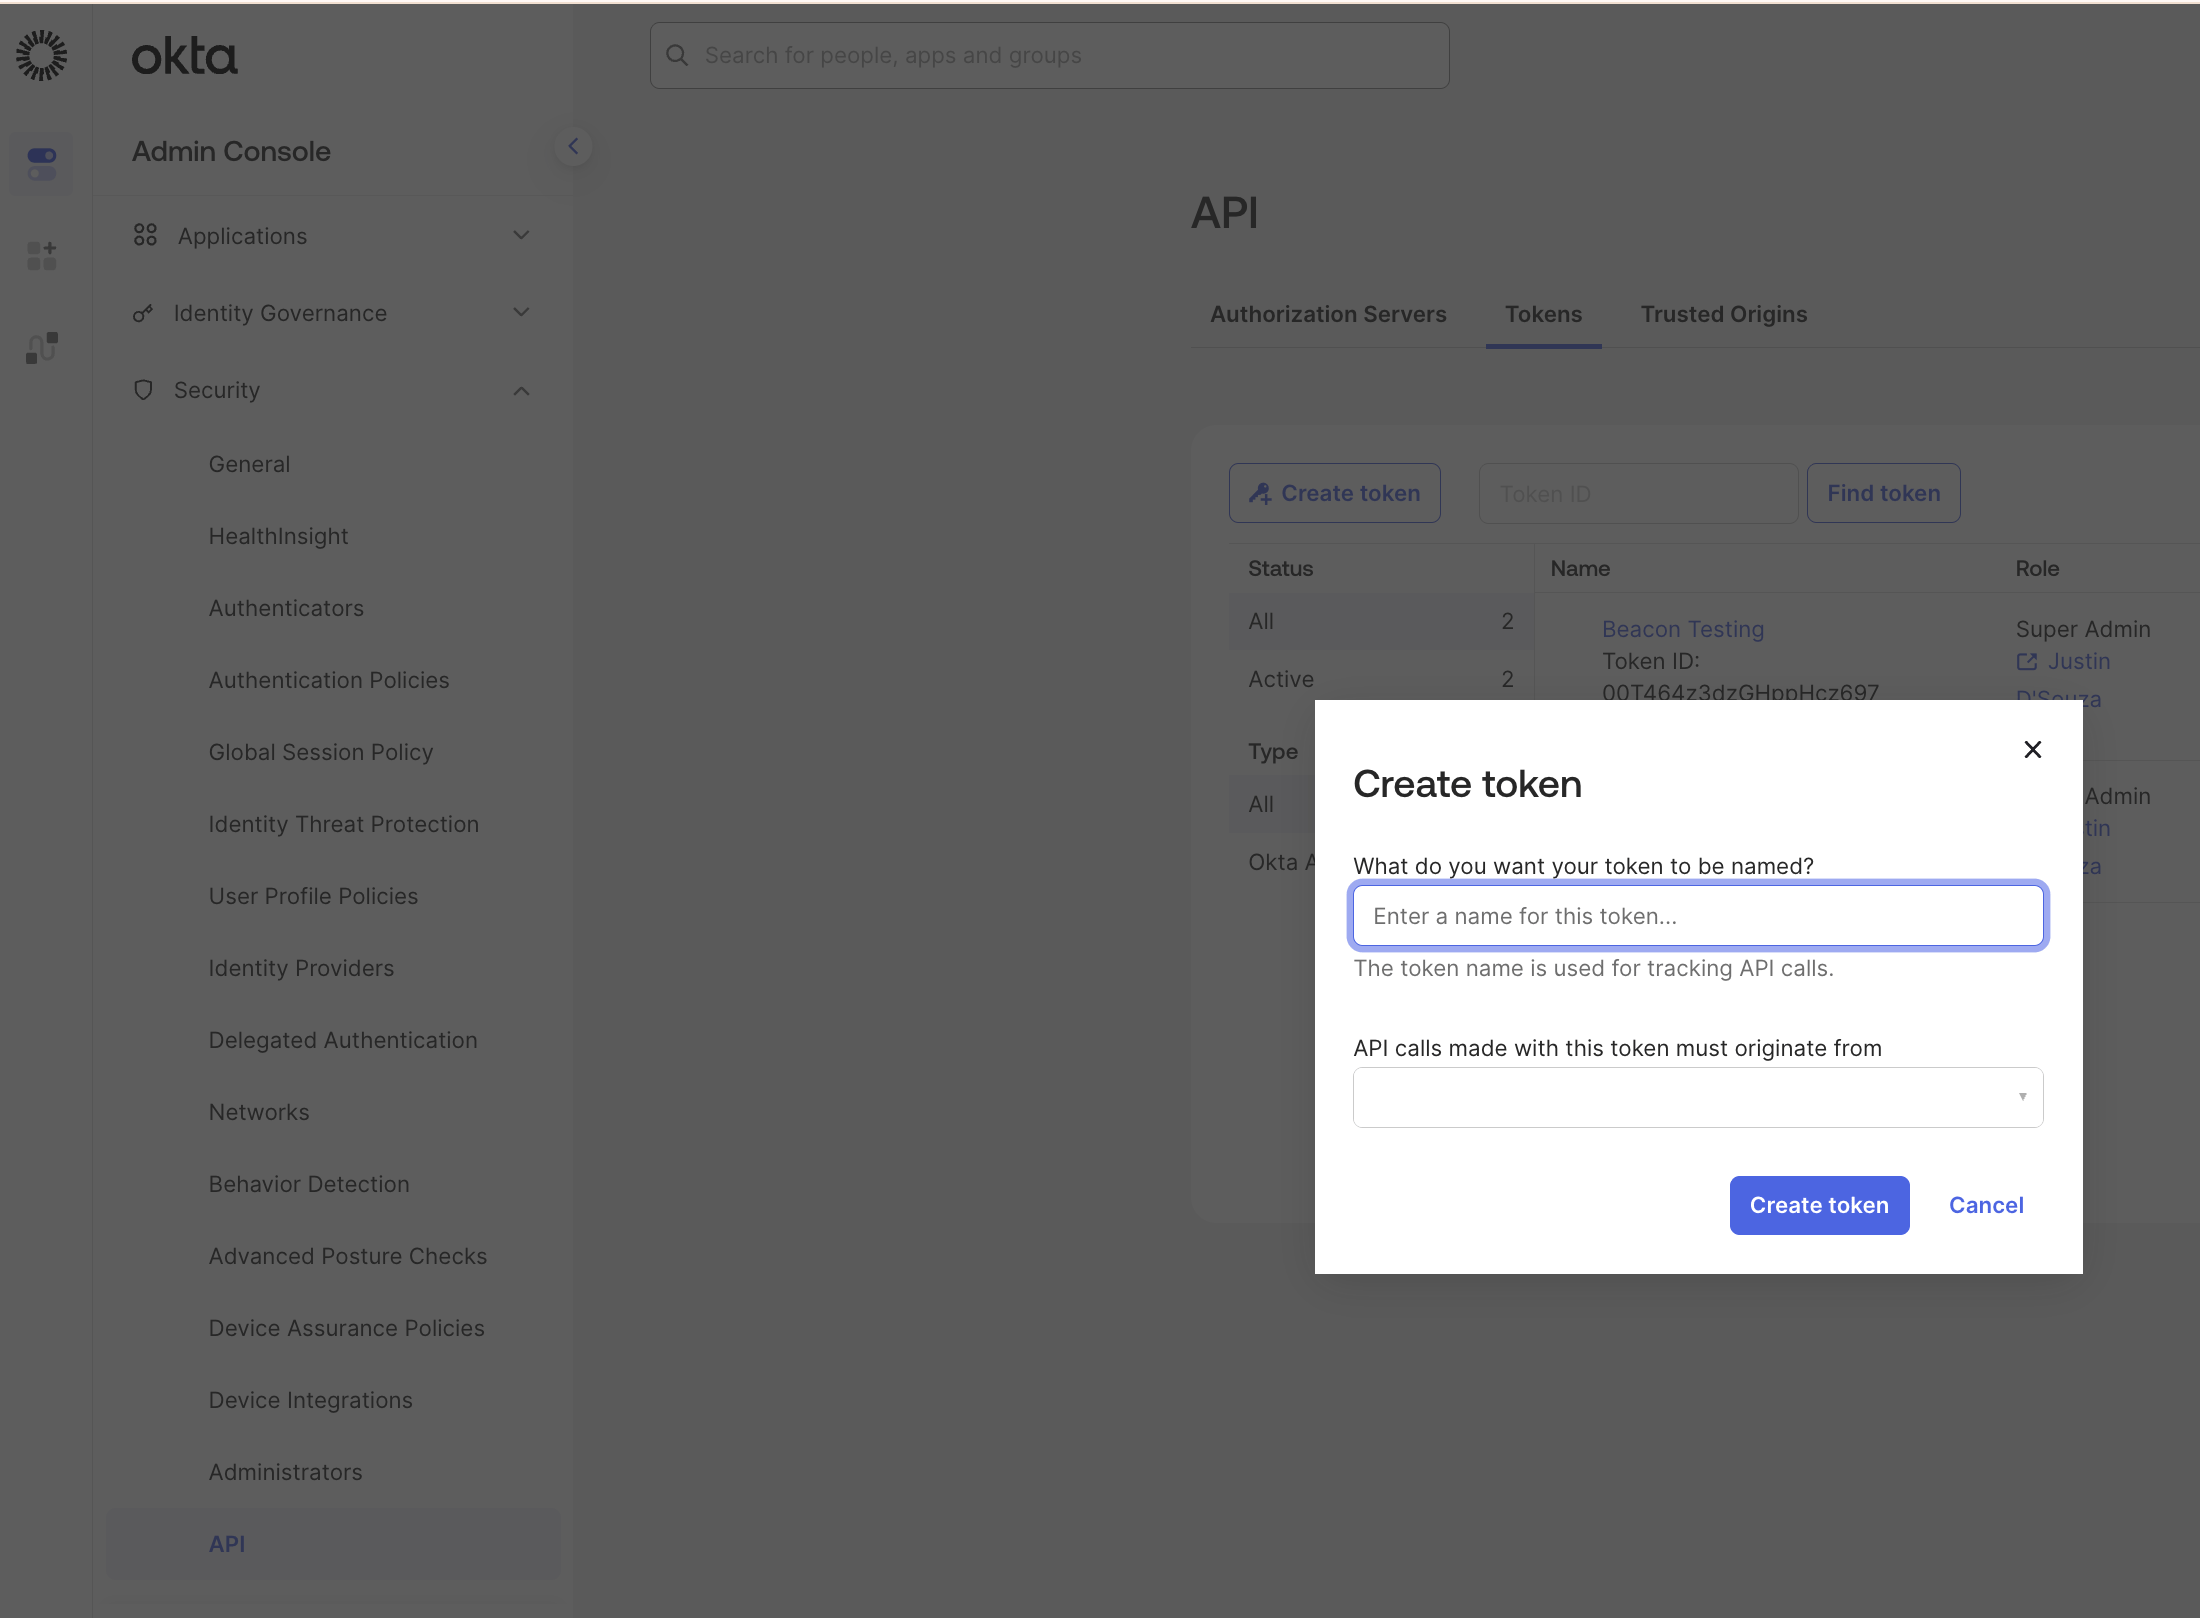Open Networks in Security menu
Viewport: 2200px width, 1618px height.
point(259,1112)
